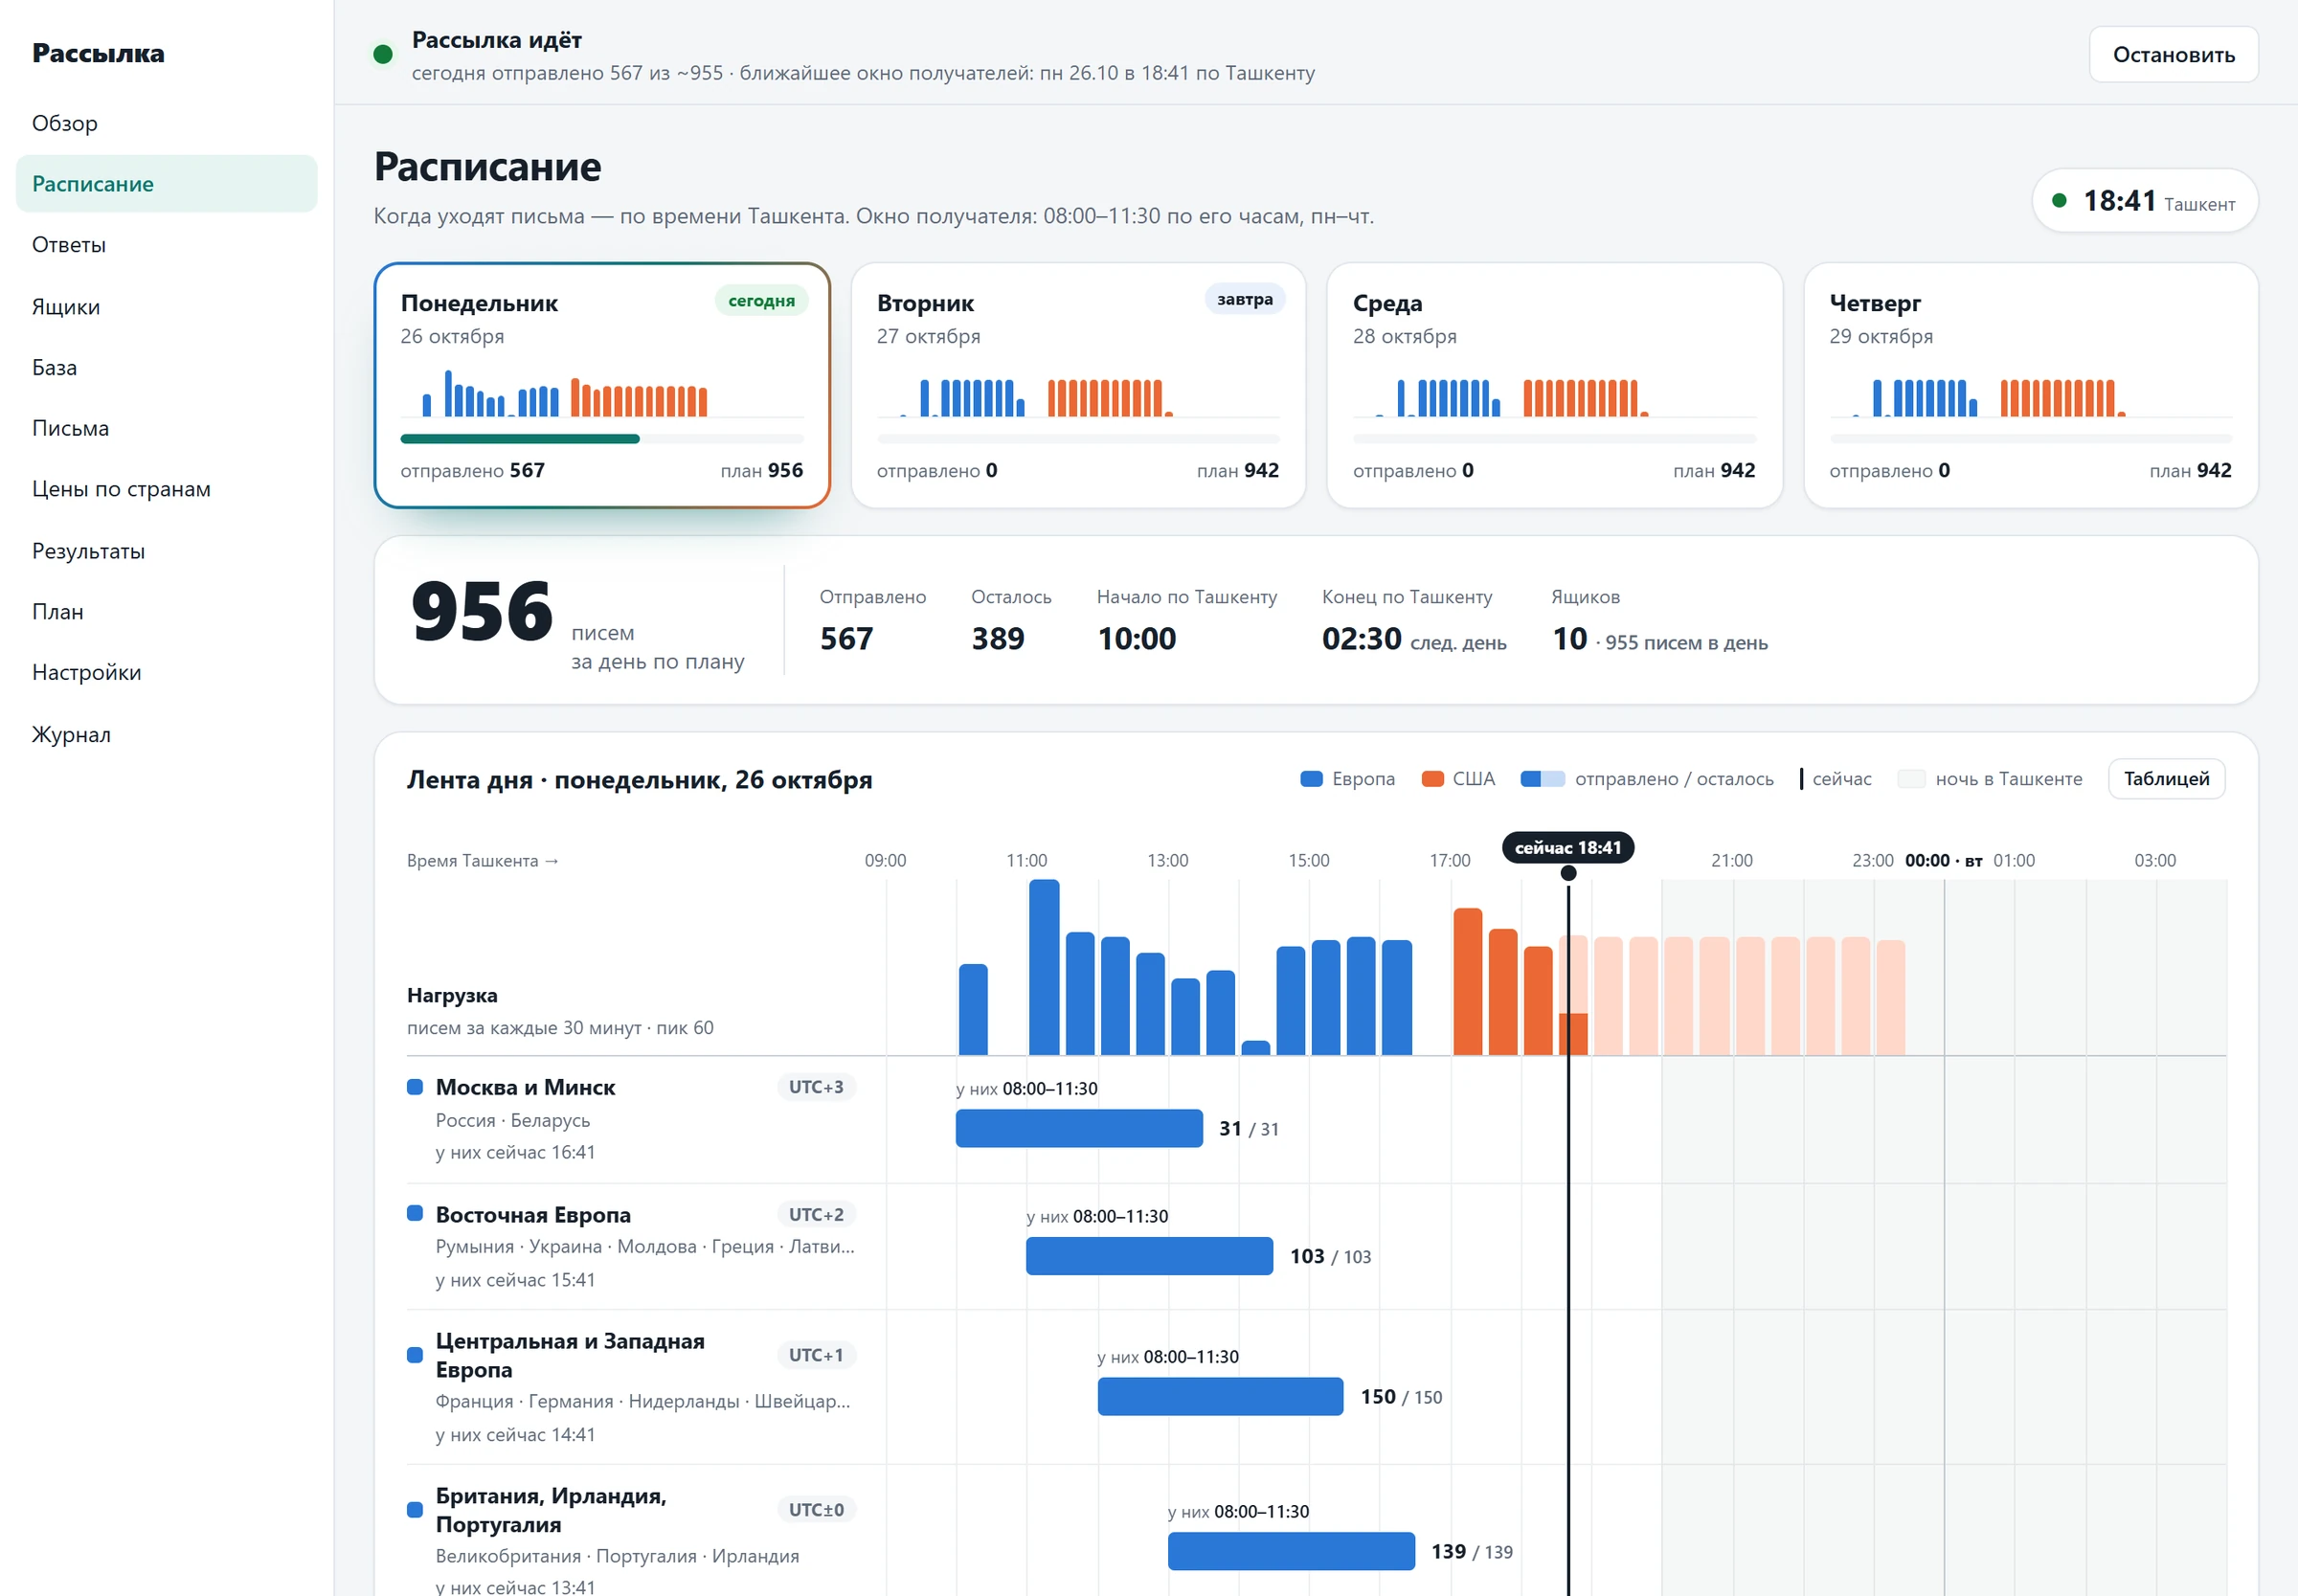The width and height of the screenshot is (2298, 1596).
Task: Open Ящики in the sidebar
Action: pos(166,306)
